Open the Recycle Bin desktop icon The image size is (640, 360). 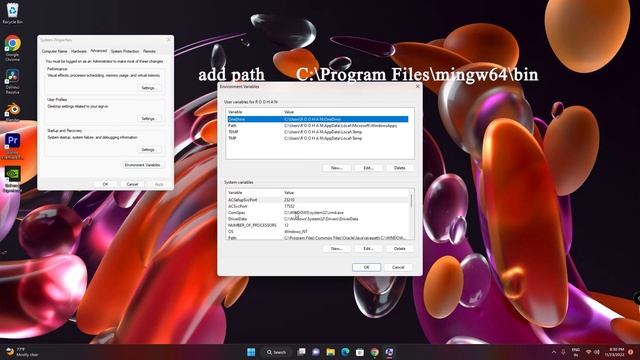point(12,13)
